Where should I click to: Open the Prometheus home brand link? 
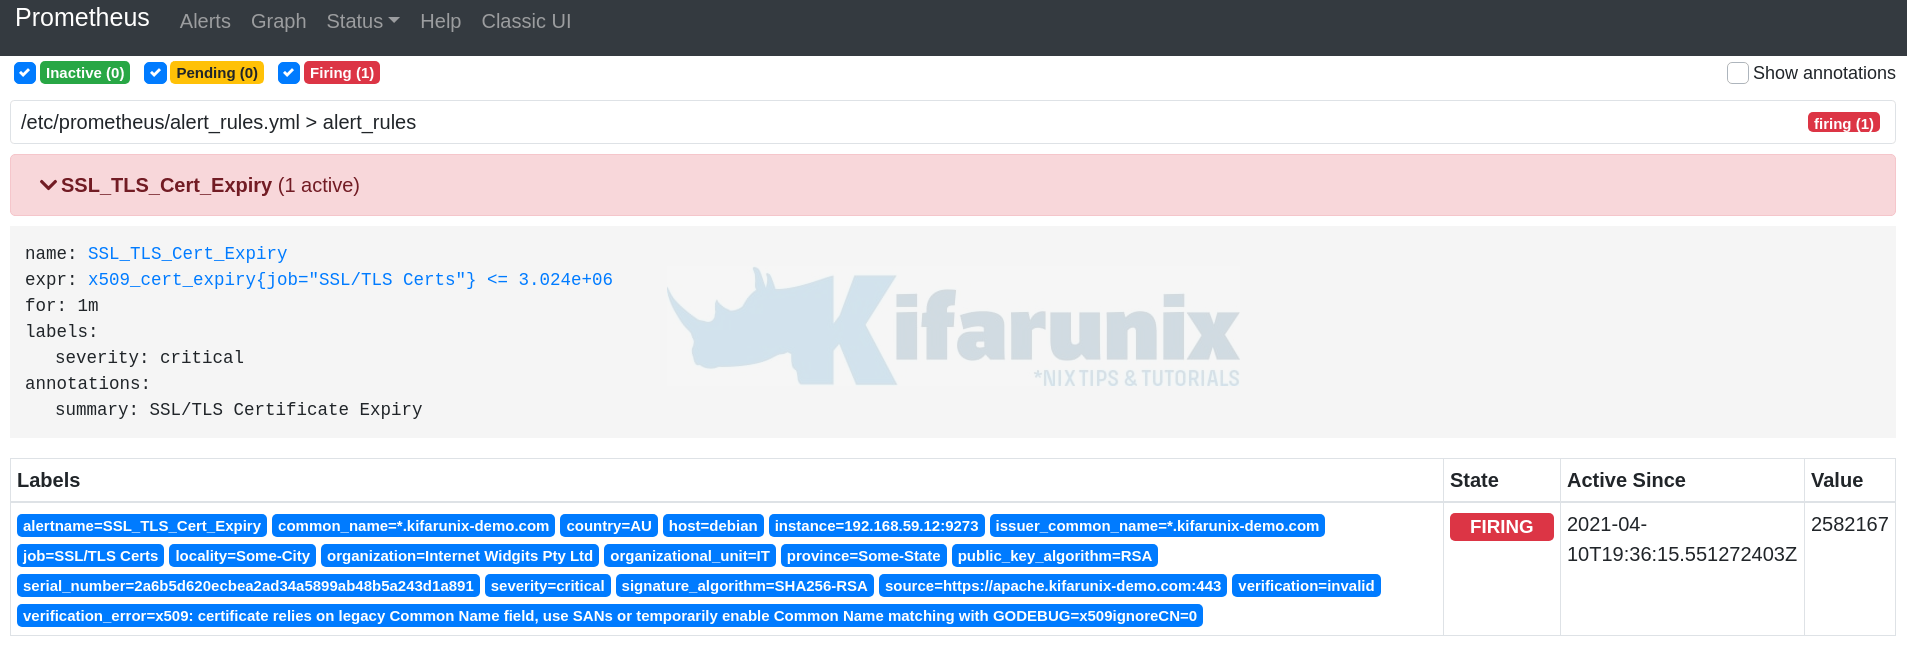pos(82,18)
